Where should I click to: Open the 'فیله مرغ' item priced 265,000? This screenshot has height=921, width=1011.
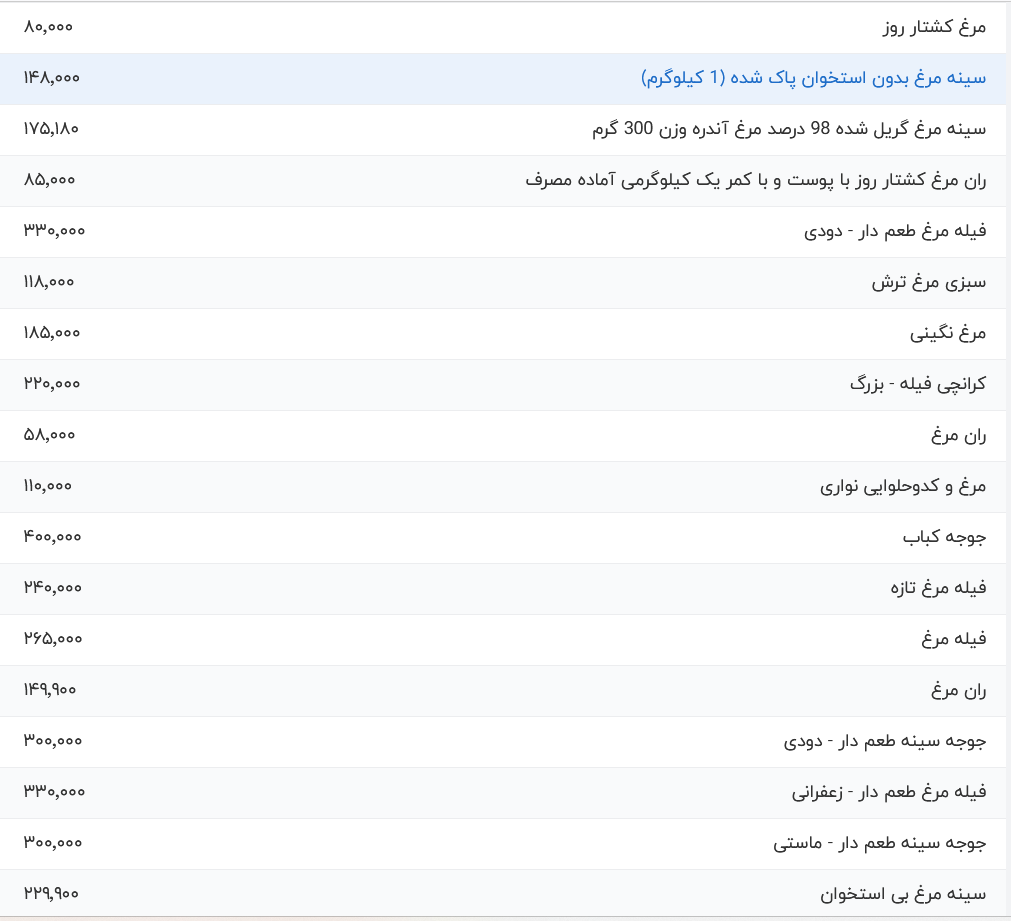coord(954,639)
